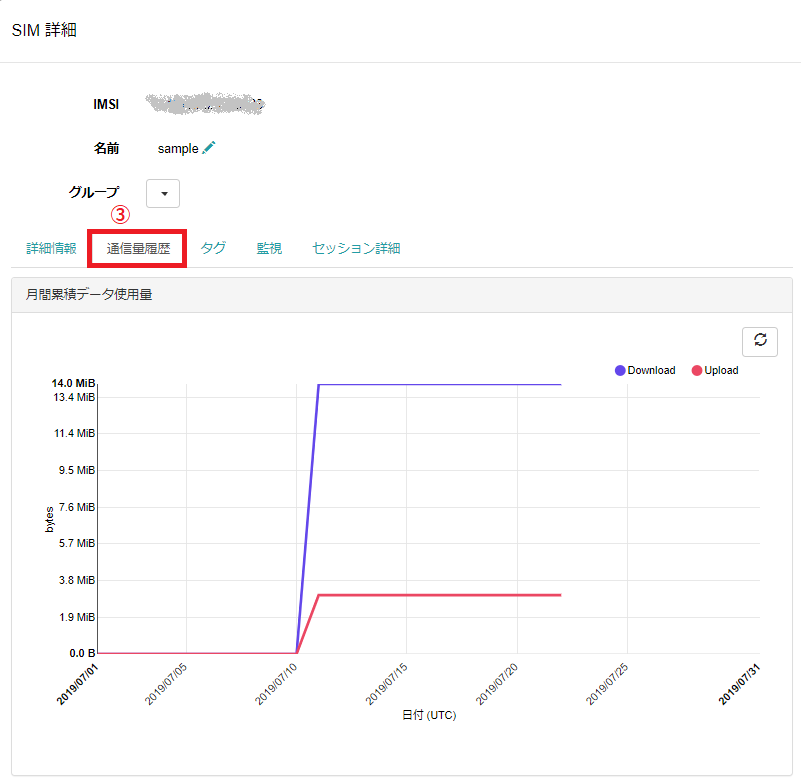Viewport: 801px width, 781px height.
Task: Click the 2019/07/15 date label
Action: pos(387,684)
